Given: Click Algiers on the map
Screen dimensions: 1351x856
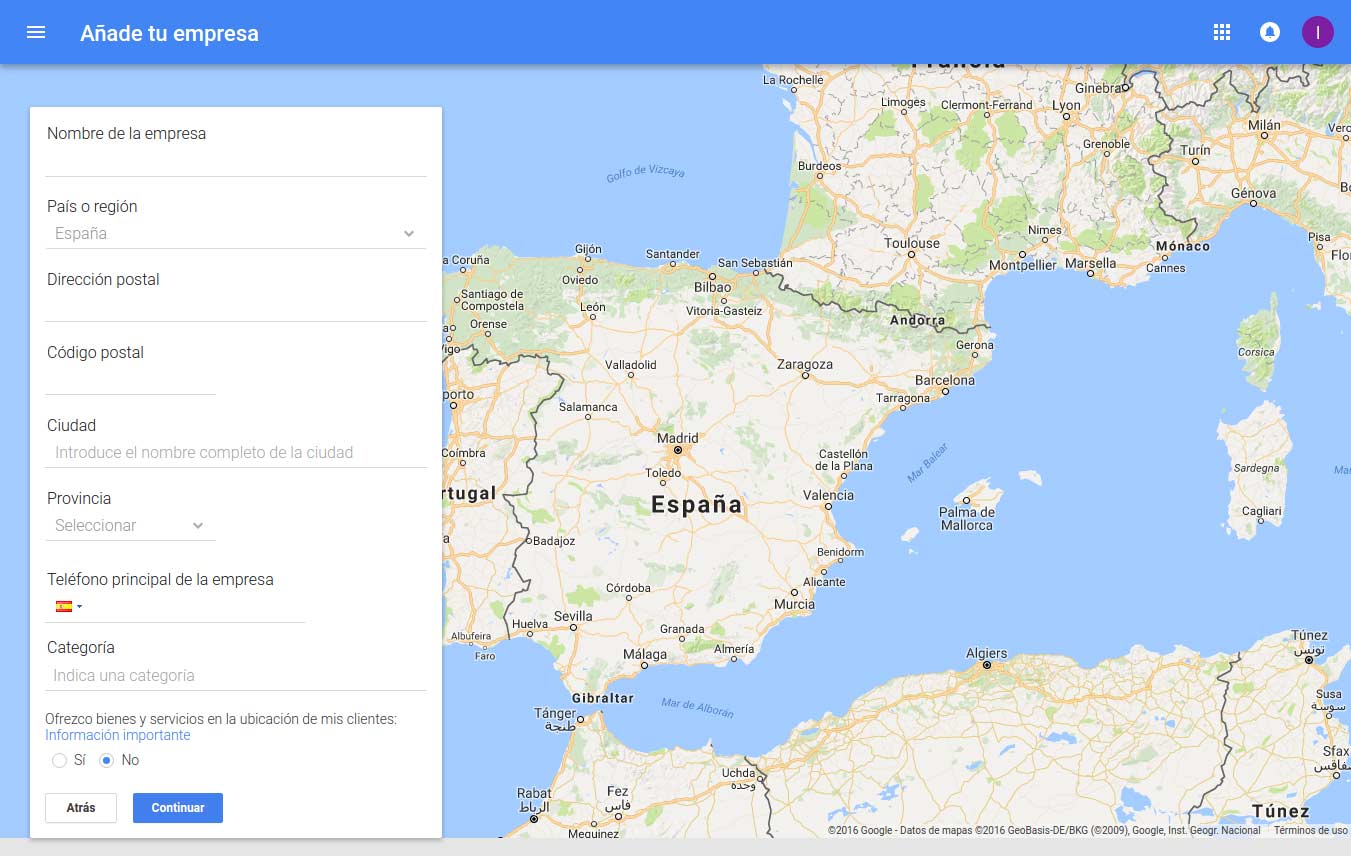Looking at the screenshot, I should coord(986,653).
